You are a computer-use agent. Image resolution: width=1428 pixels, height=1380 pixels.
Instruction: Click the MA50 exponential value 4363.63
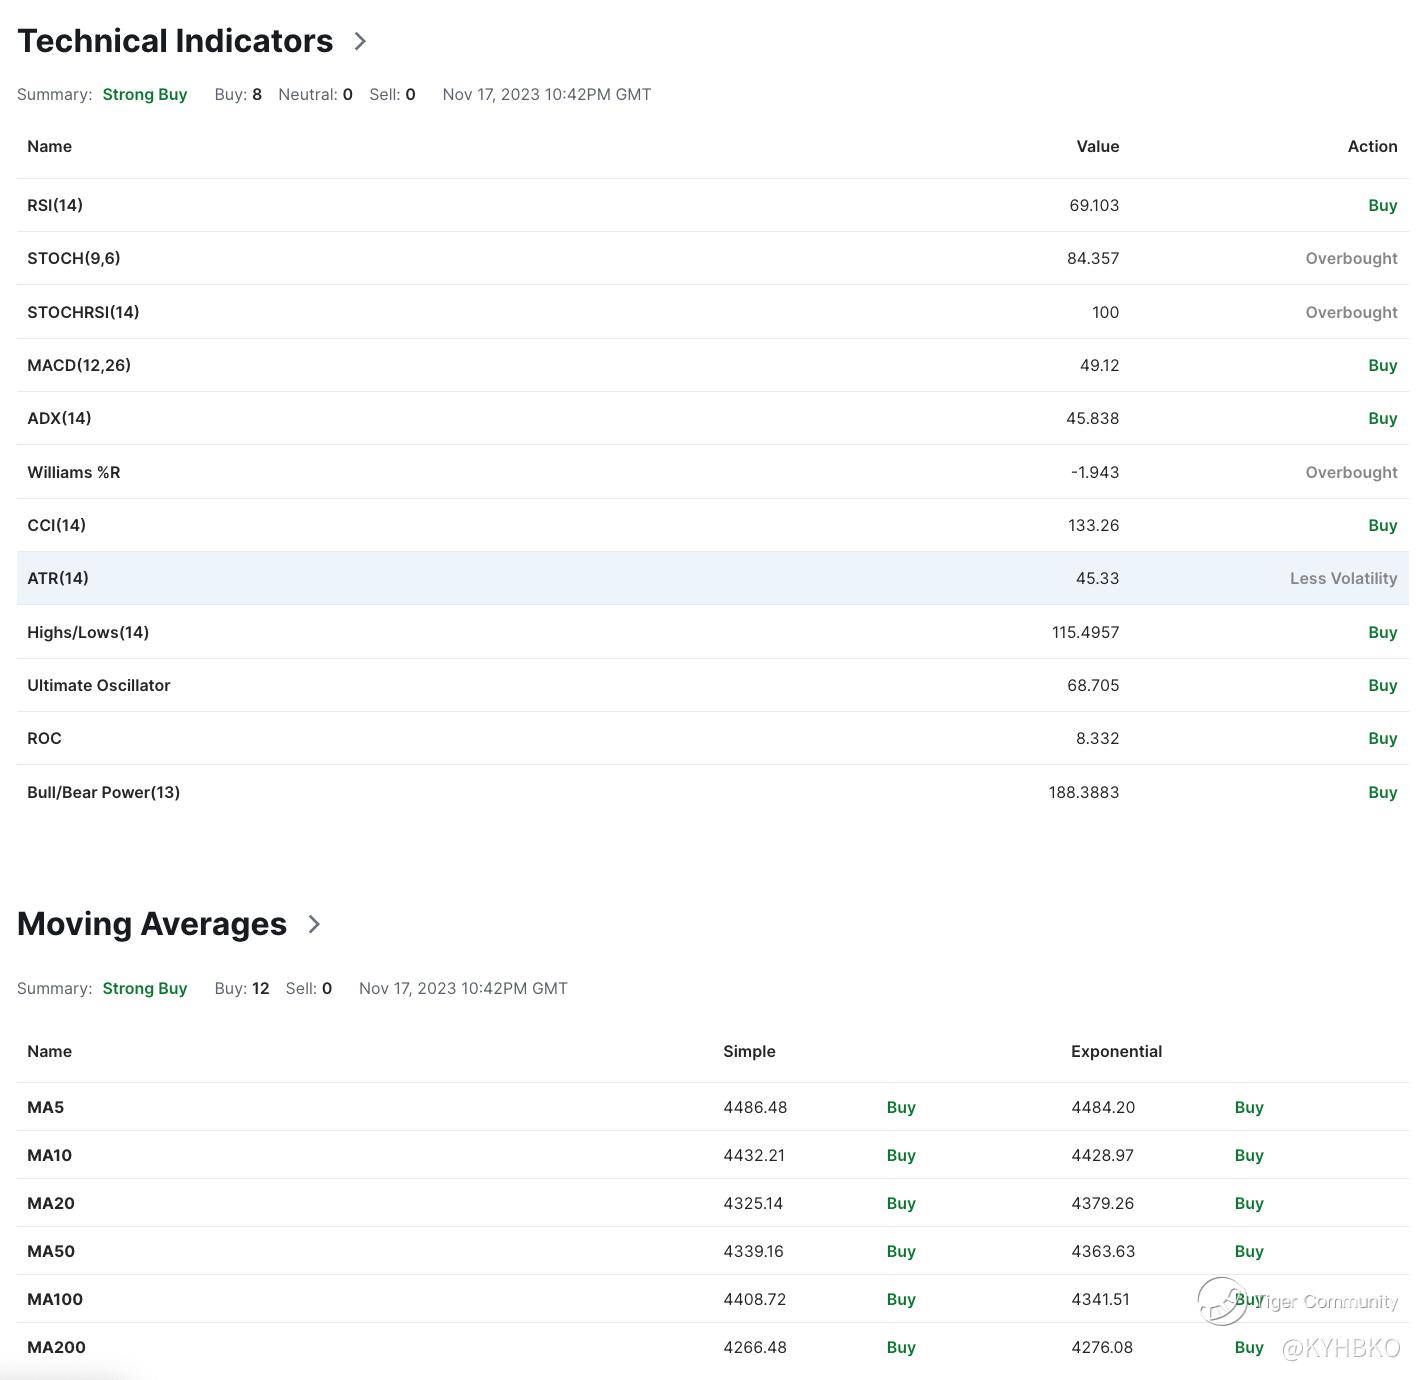click(1103, 1251)
